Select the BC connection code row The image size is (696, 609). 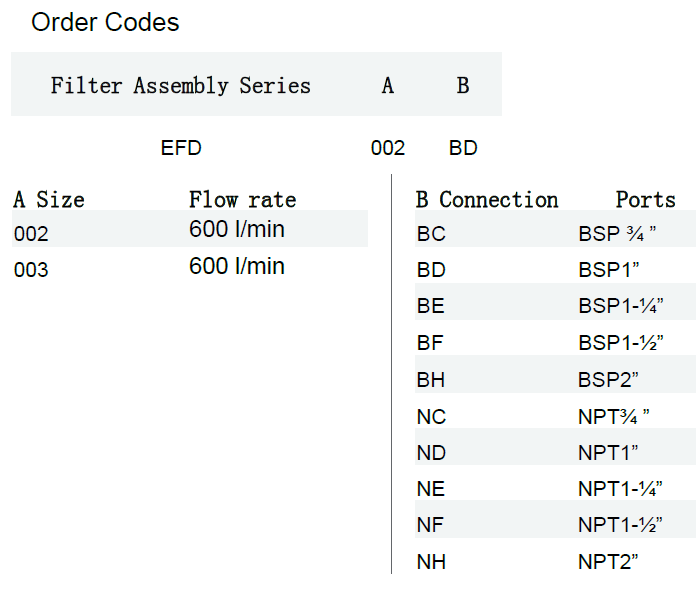tap(431, 235)
